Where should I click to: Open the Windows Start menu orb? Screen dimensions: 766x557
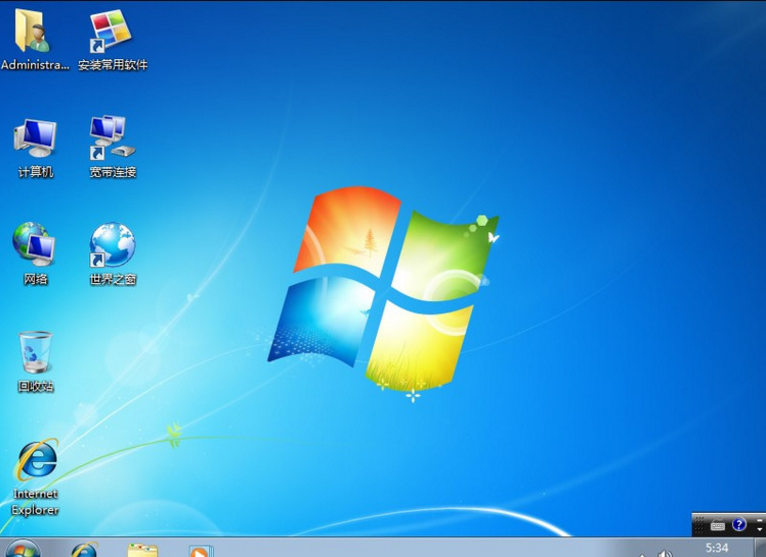coord(21,549)
